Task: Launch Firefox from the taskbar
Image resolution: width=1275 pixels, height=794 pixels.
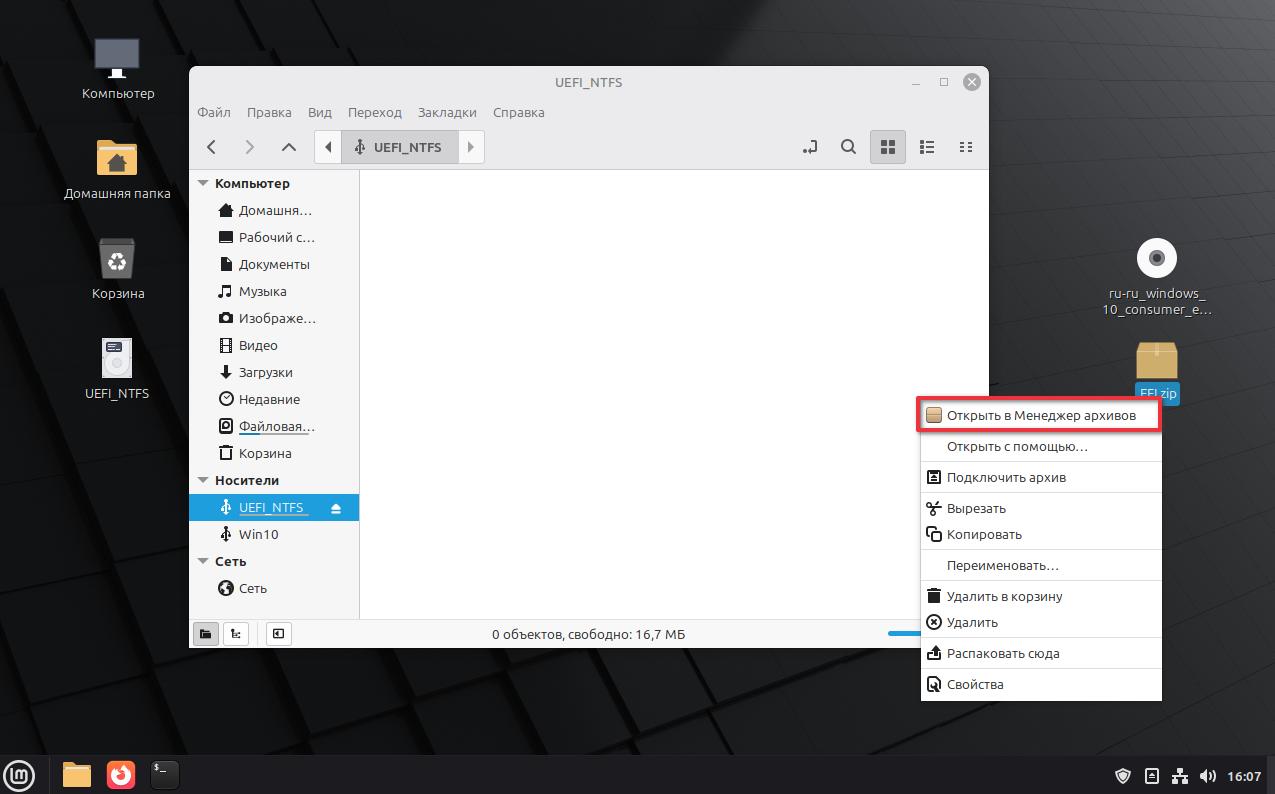Action: tap(121, 774)
